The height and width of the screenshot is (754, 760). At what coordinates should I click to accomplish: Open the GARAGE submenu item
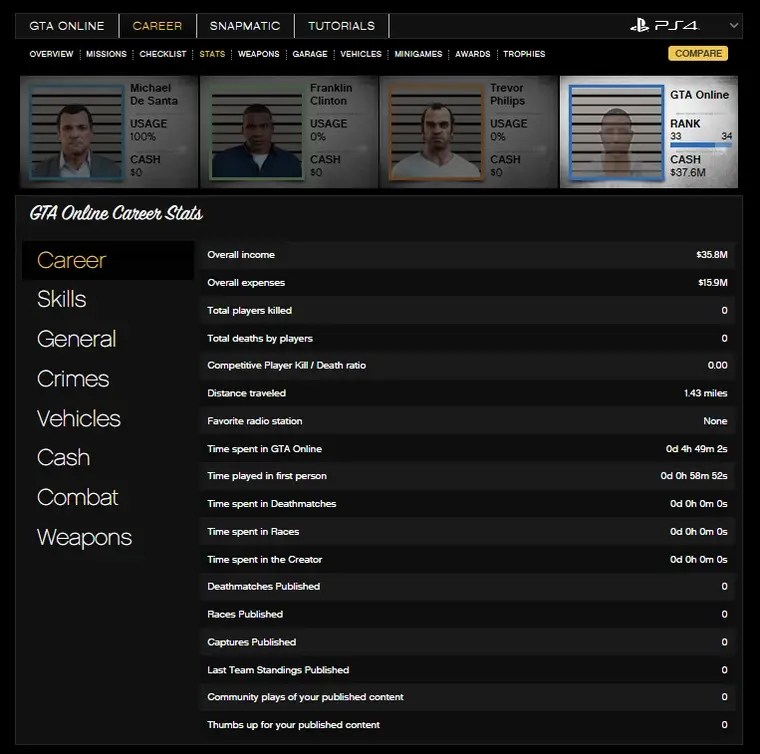(310, 54)
